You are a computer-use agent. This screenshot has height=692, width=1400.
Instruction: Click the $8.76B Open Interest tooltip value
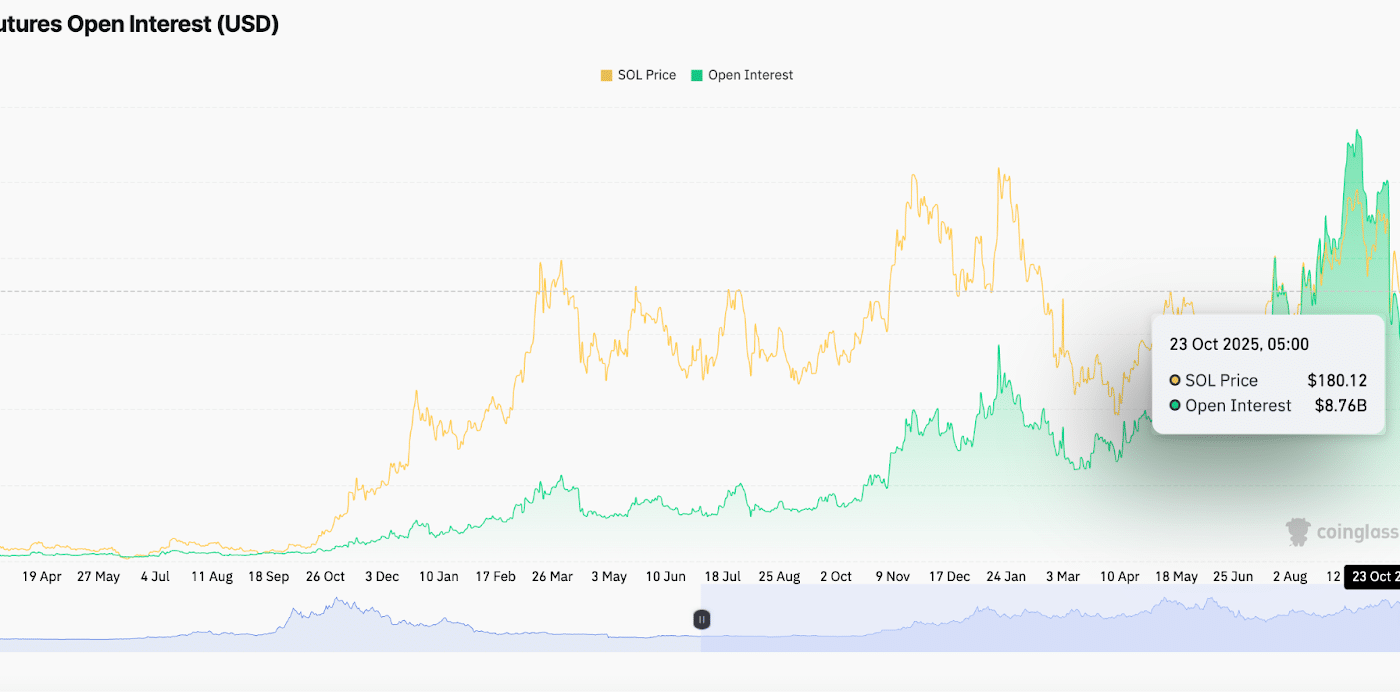[x=1340, y=406]
